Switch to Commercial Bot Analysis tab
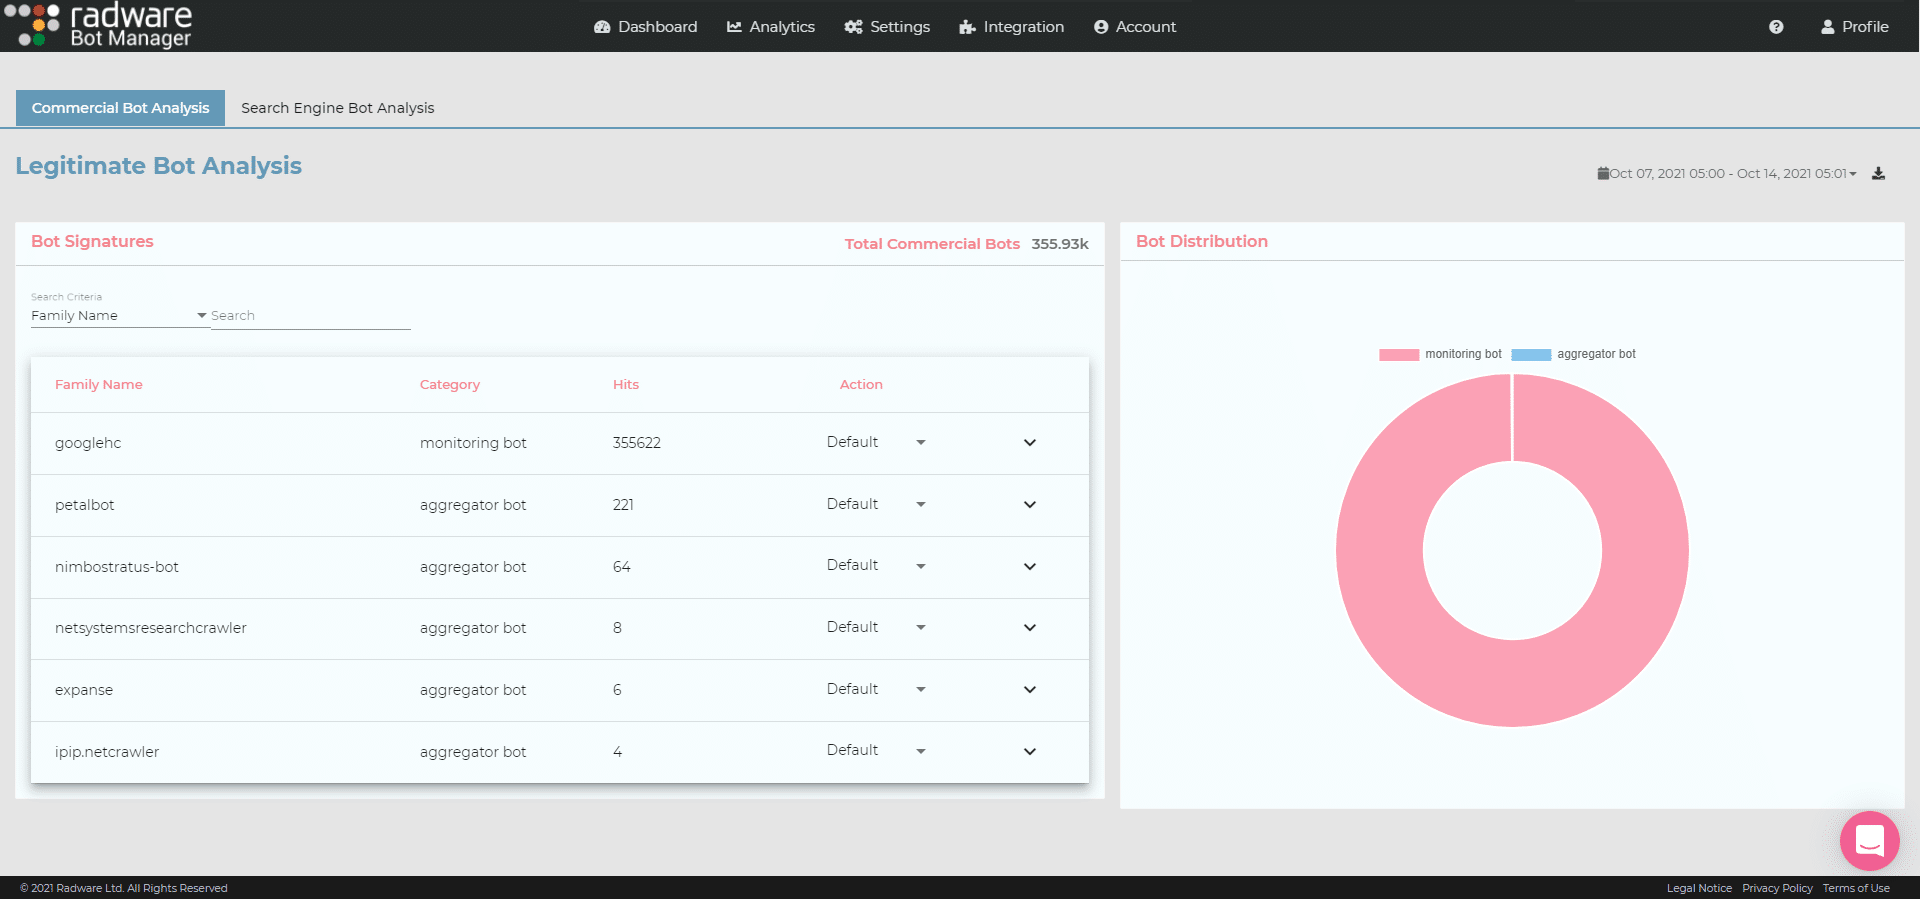 [120, 108]
